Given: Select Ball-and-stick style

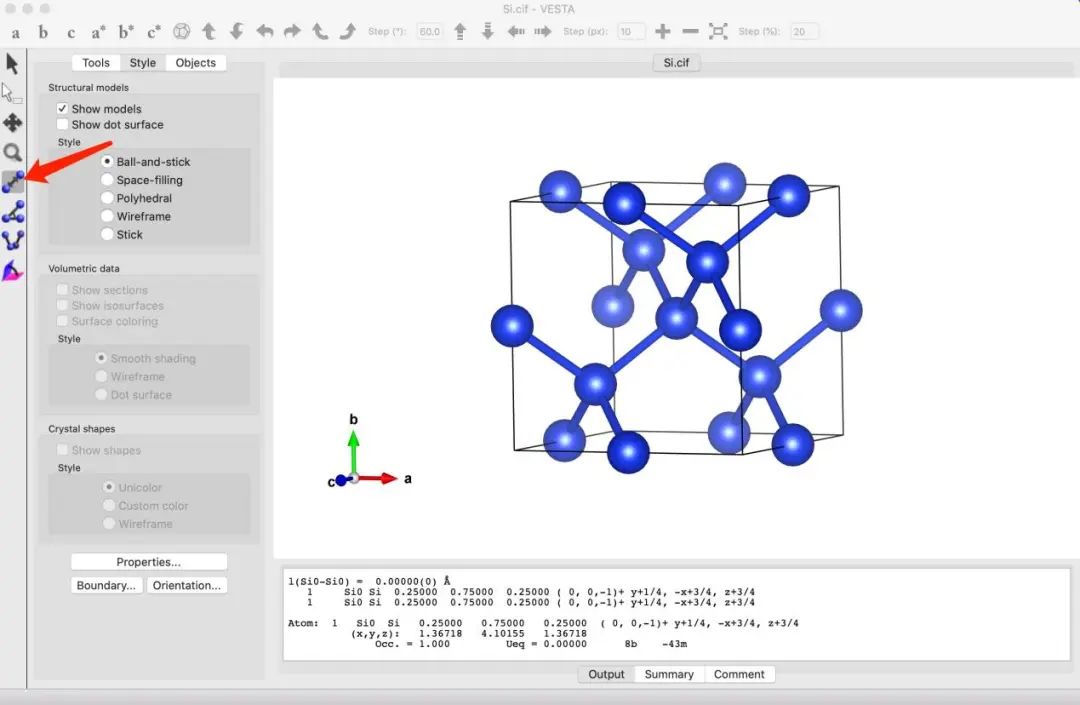Looking at the screenshot, I should (107, 161).
